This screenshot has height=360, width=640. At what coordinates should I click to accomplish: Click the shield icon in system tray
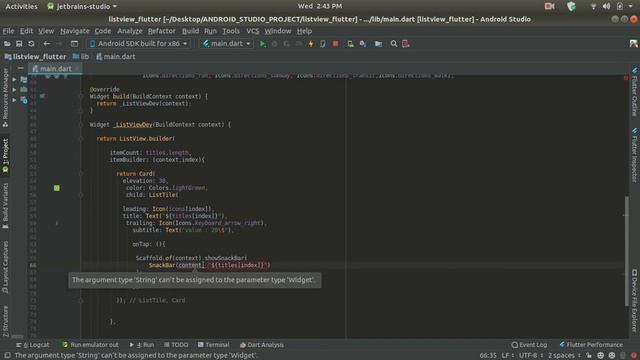pyautogui.click(x=571, y=6)
